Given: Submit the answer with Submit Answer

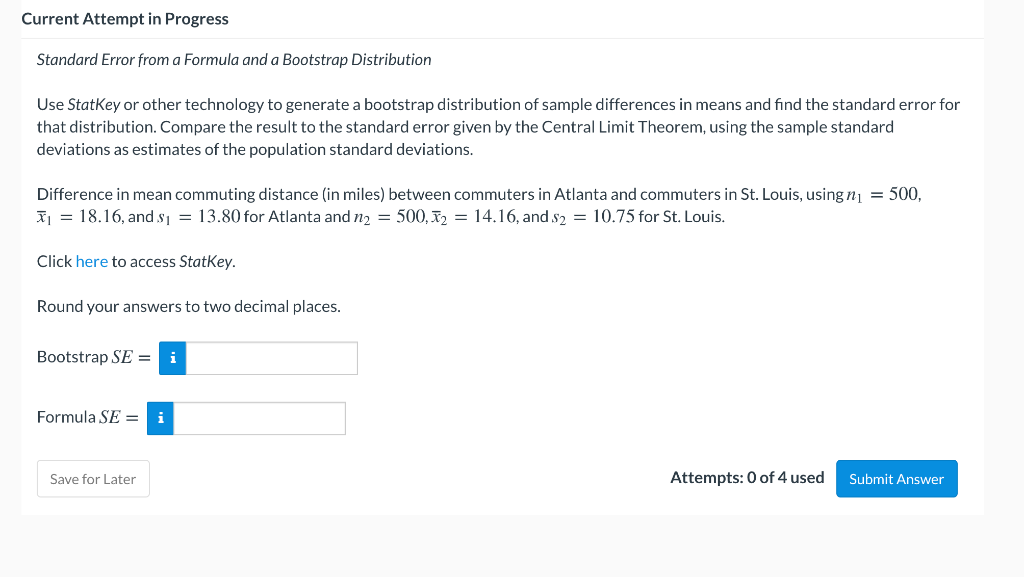Looking at the screenshot, I should (x=897, y=478).
